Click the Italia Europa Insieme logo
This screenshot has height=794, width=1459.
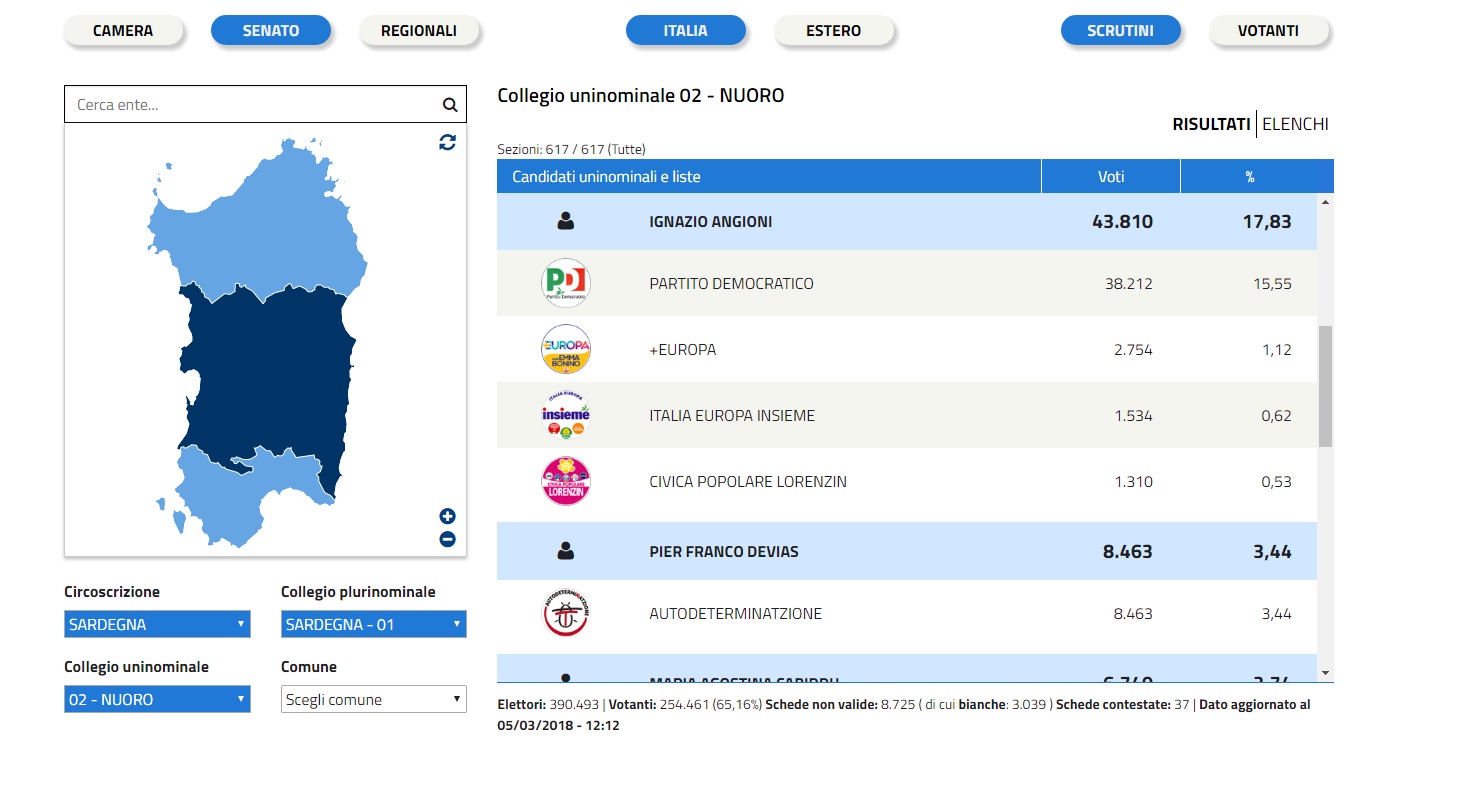pyautogui.click(x=565, y=416)
